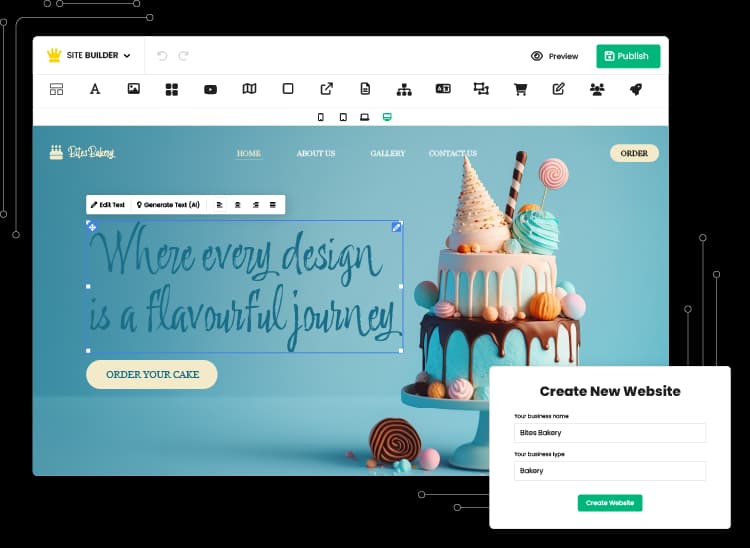
Task: Select the resize frames tool icon
Action: 481,88
